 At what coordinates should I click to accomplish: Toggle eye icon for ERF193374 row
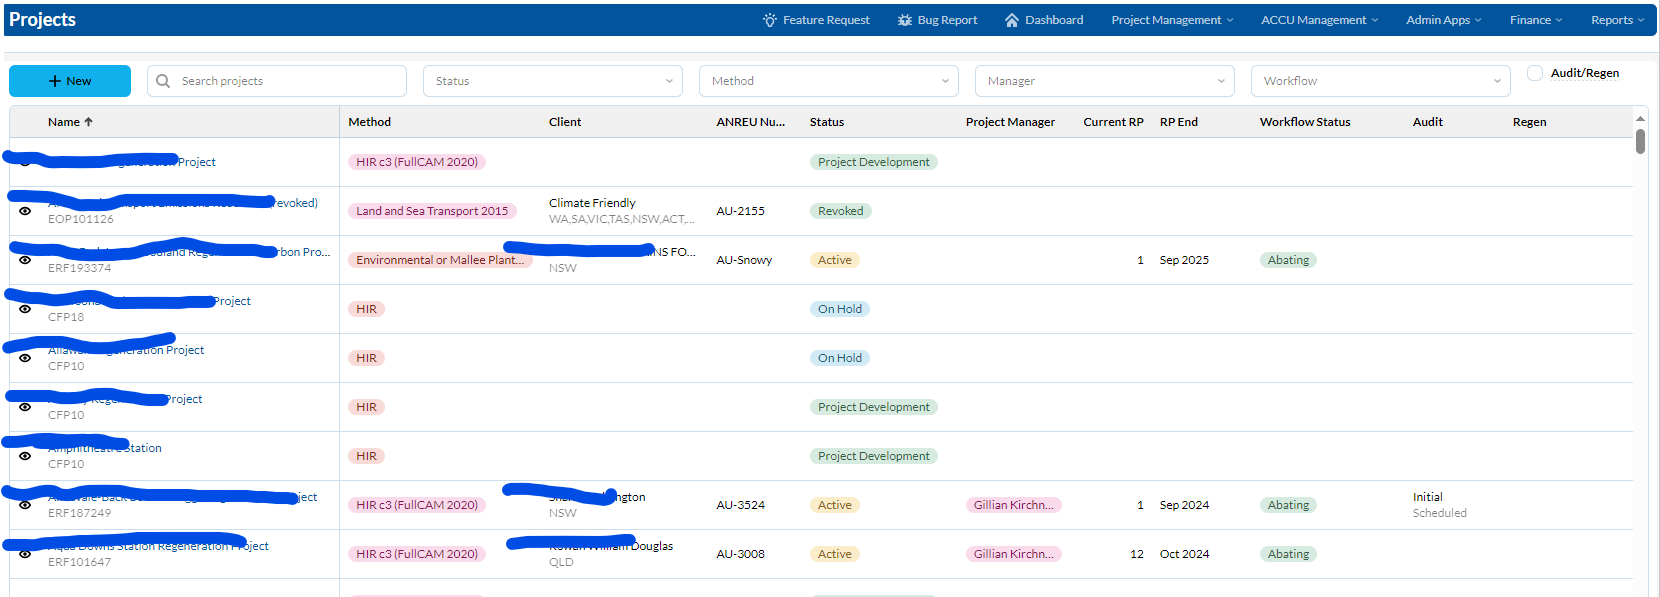pos(25,260)
